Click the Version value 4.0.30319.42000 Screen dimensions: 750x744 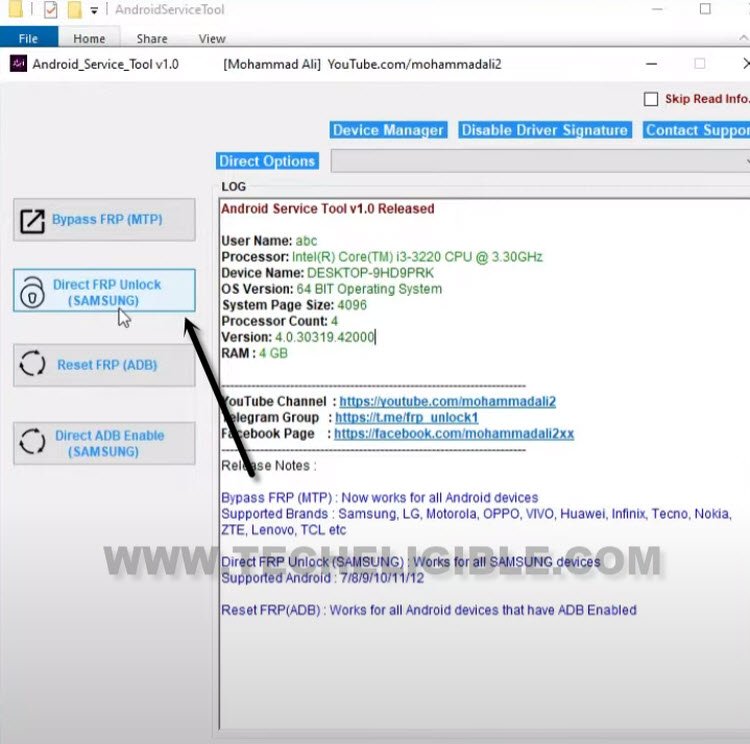tap(324, 337)
